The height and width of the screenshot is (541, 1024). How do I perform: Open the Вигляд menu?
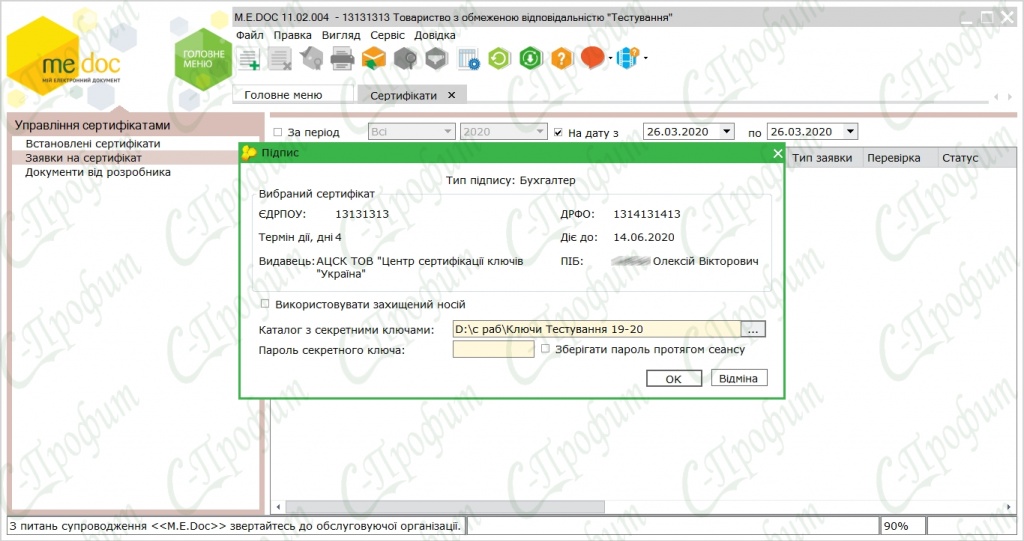(341, 35)
